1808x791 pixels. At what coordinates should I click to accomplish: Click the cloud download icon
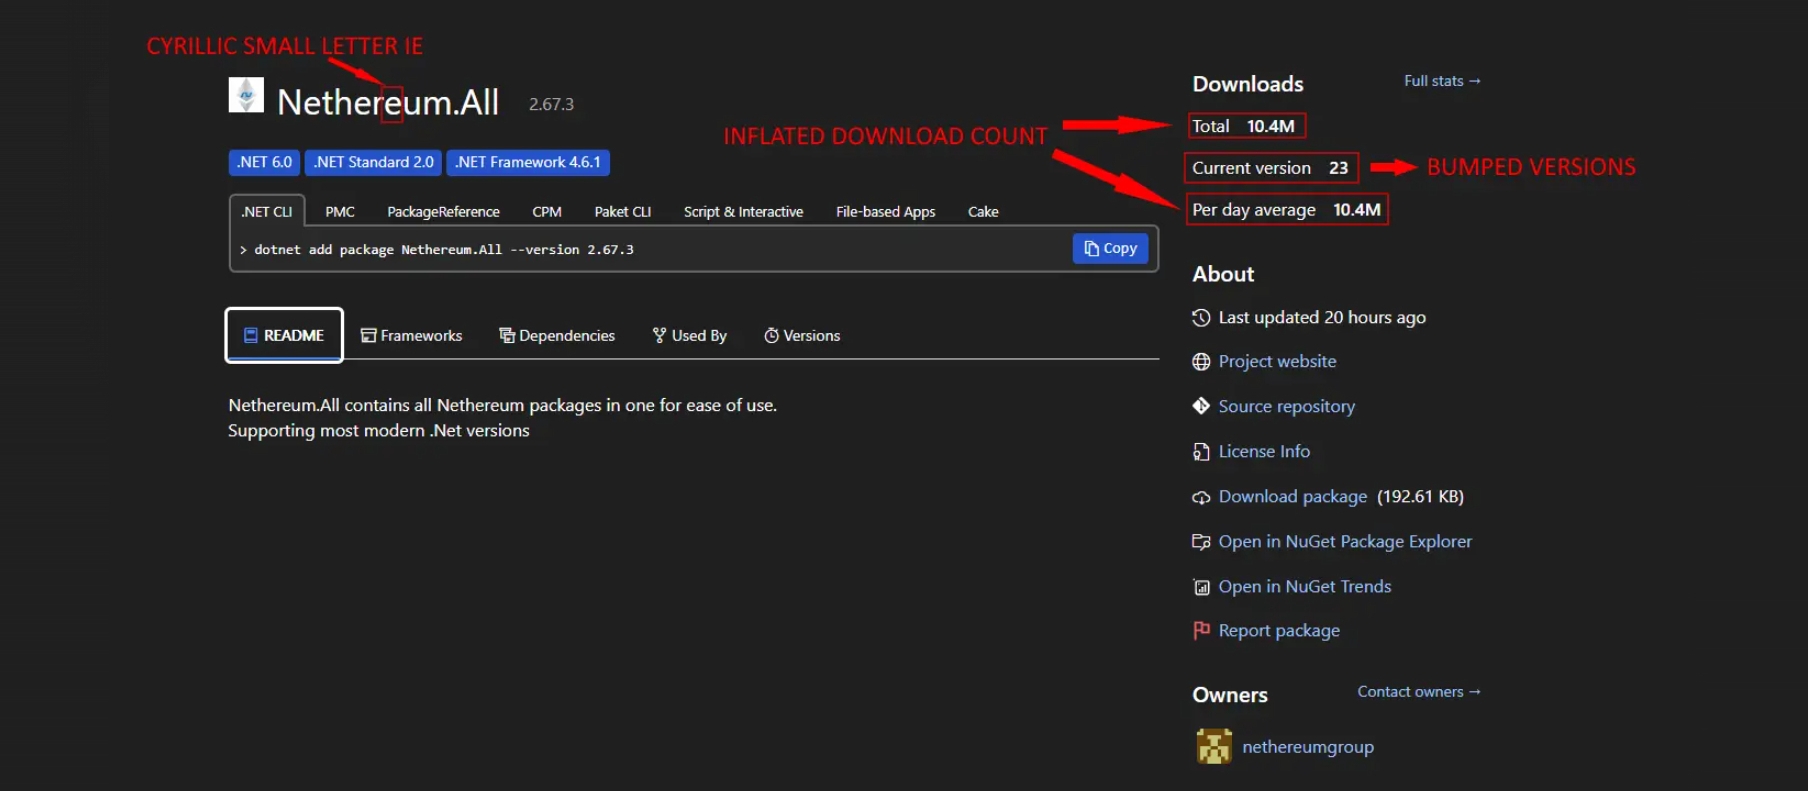[1201, 497]
